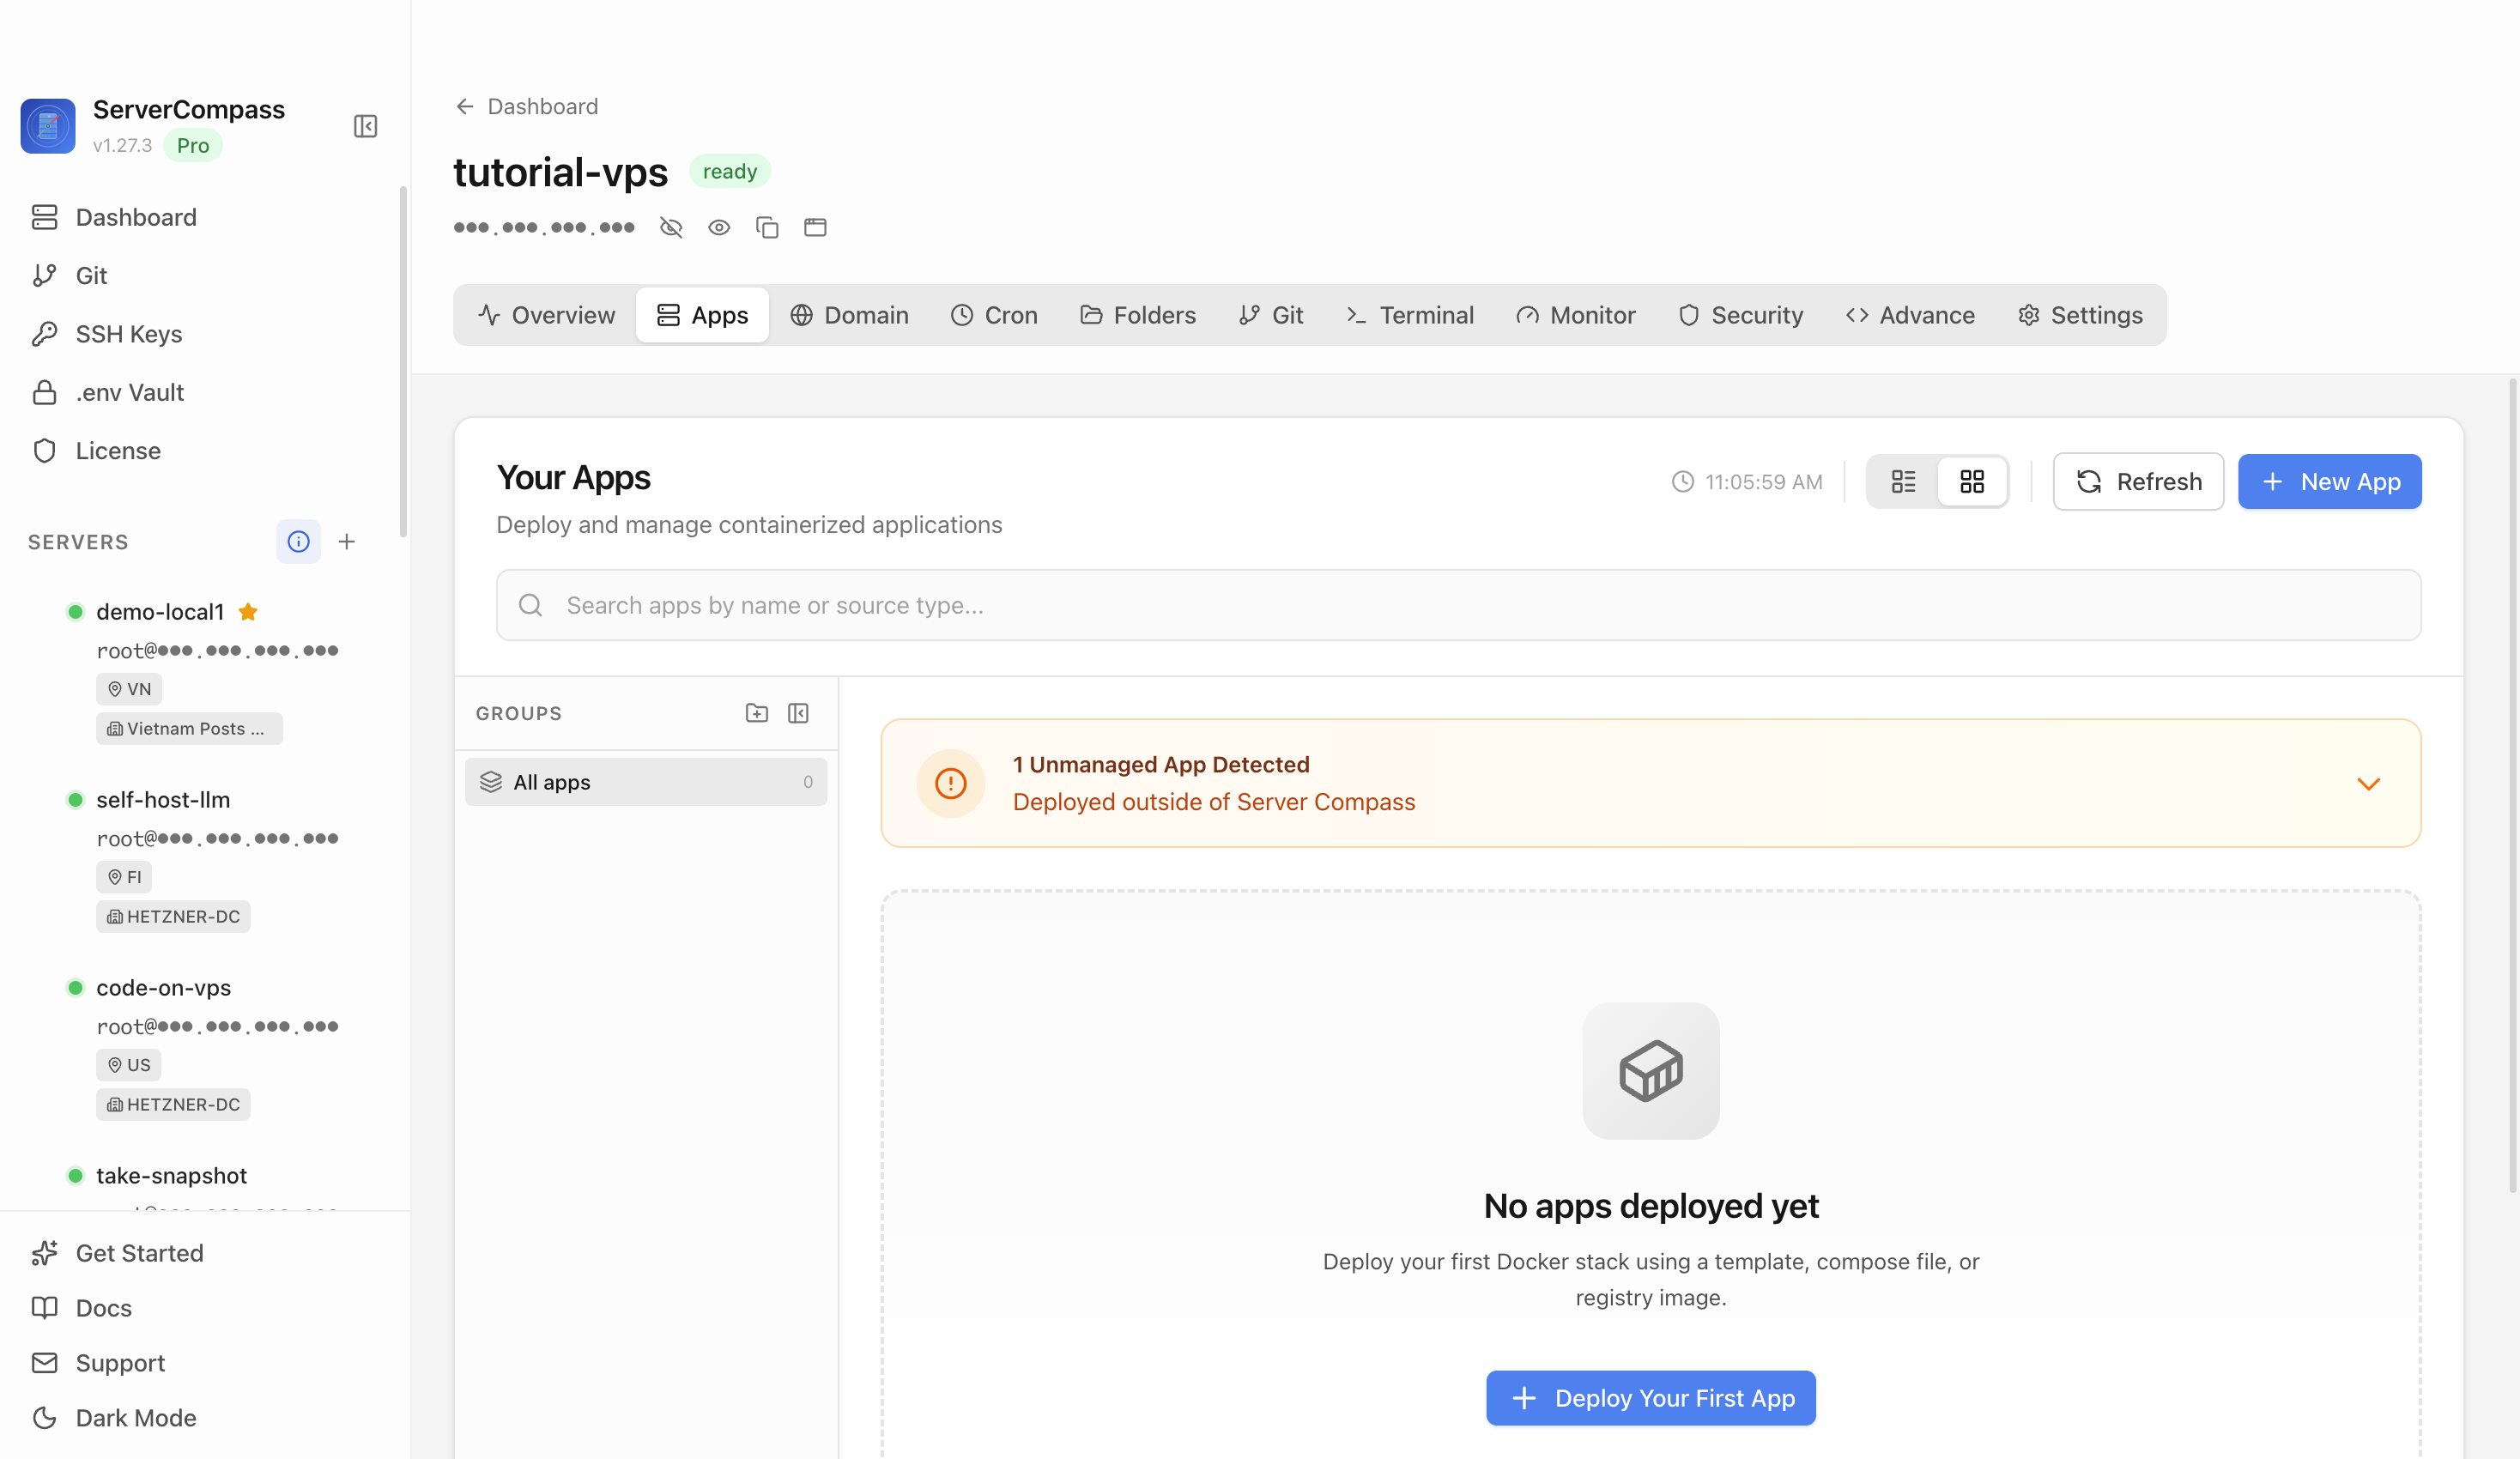
Task: Open the Cron tab
Action: tap(994, 315)
